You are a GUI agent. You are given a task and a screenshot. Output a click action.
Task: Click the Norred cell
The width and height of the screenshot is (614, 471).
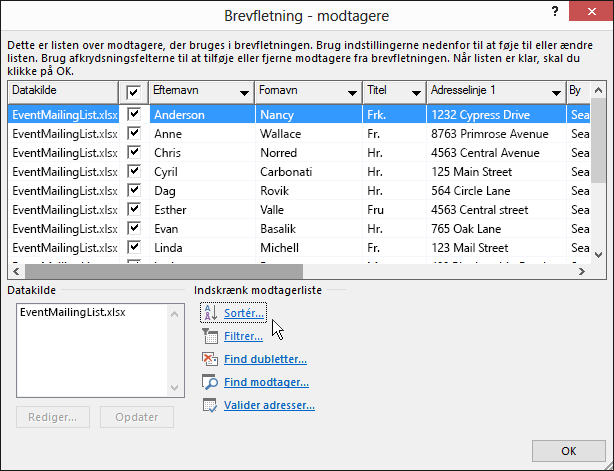click(309, 153)
